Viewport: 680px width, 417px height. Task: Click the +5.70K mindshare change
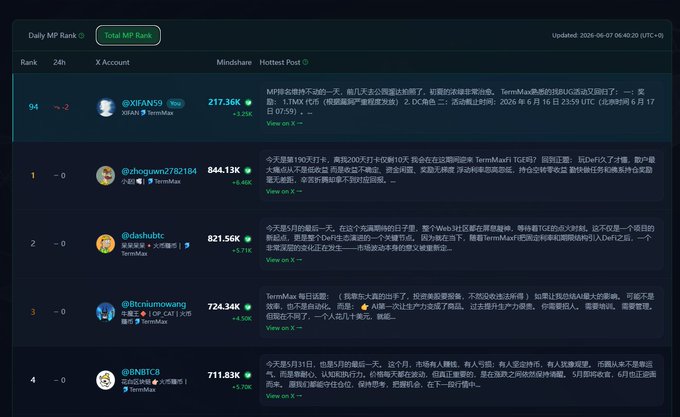point(242,387)
